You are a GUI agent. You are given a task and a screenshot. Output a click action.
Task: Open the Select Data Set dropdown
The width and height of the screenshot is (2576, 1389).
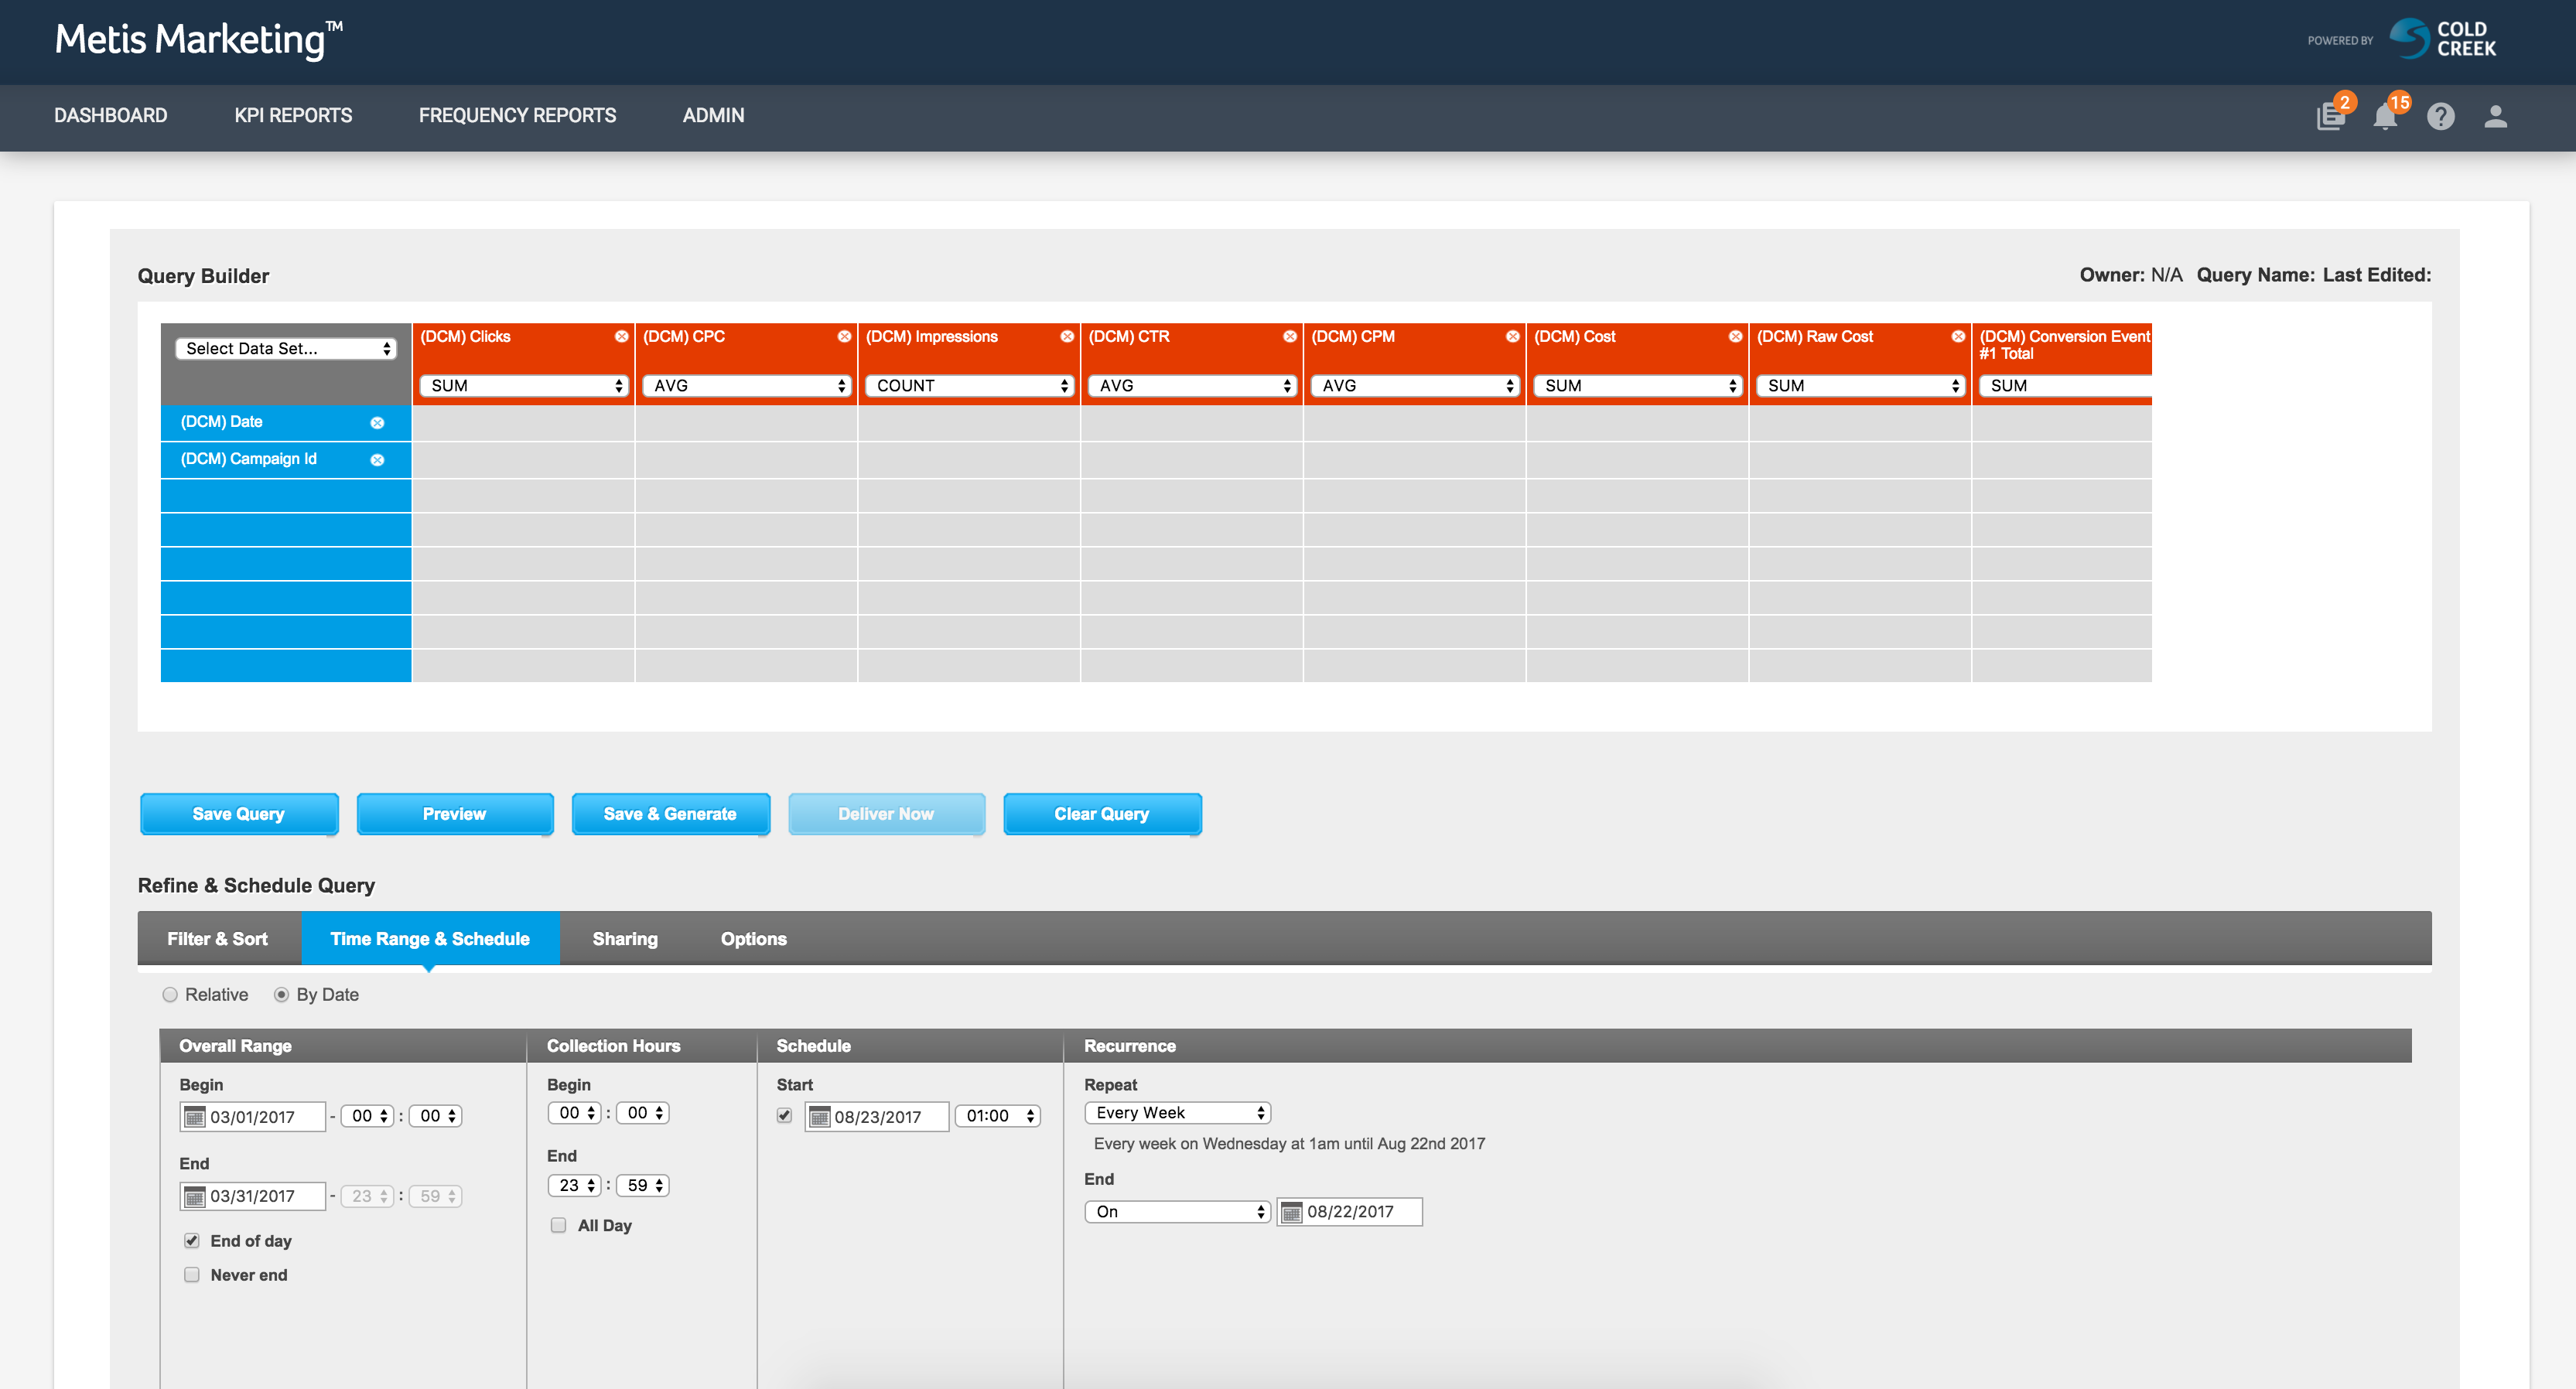tap(286, 349)
